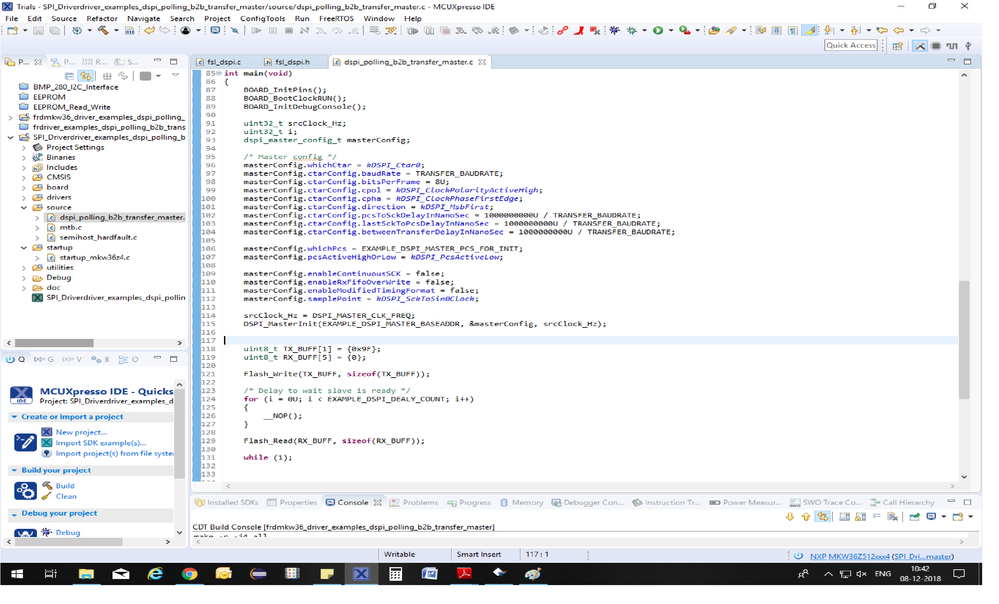Click the Clean link in Quickstart

pyautogui.click(x=66, y=496)
